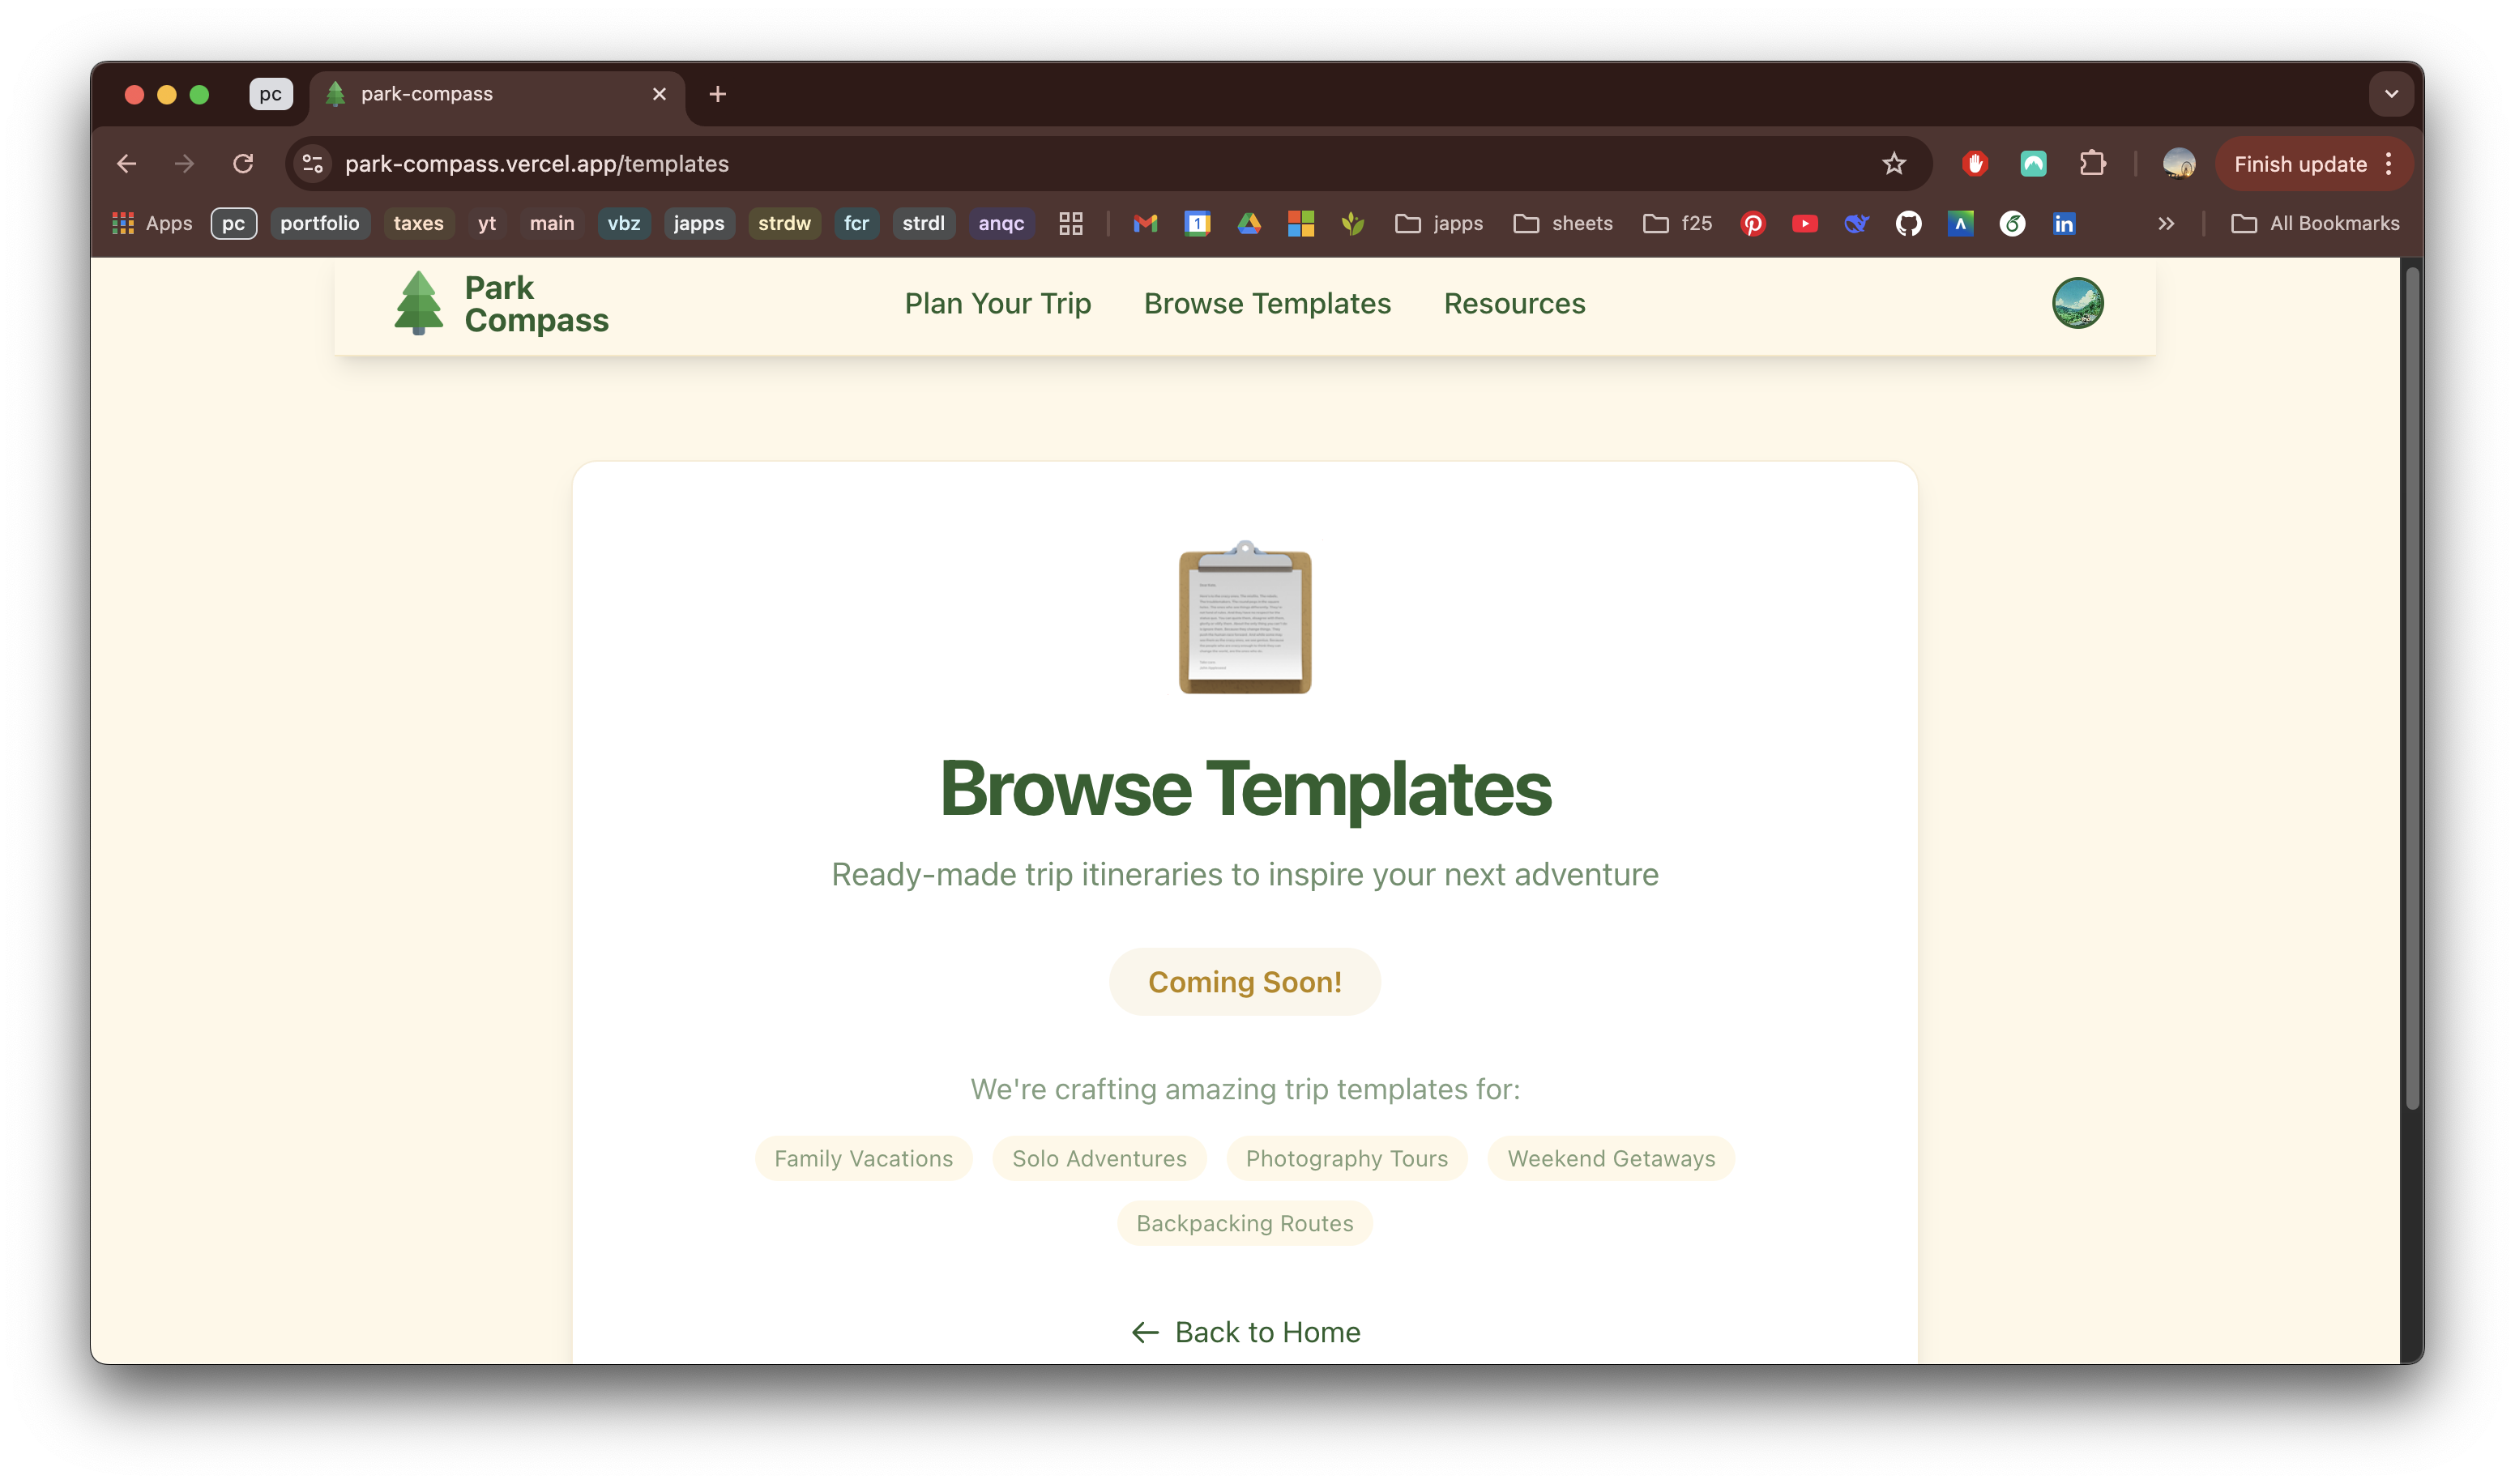
Task: Switch to the park-compass tab
Action: click(497, 94)
